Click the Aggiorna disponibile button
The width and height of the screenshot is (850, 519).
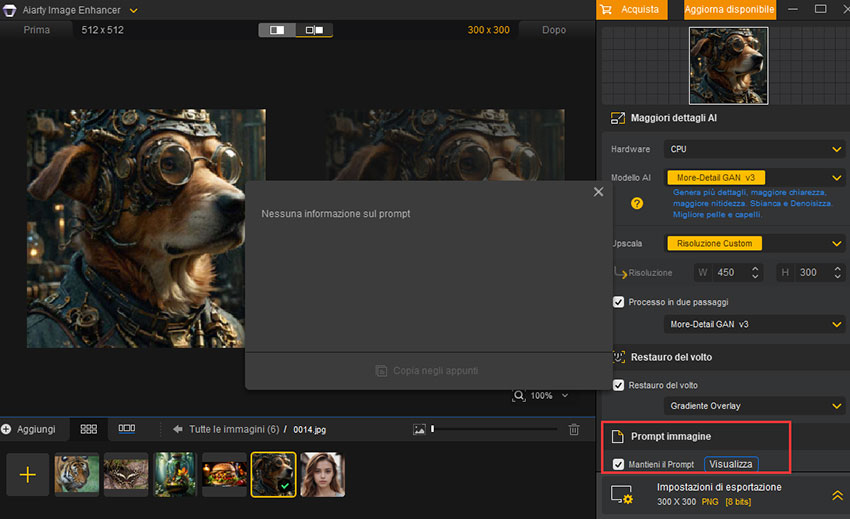(729, 10)
